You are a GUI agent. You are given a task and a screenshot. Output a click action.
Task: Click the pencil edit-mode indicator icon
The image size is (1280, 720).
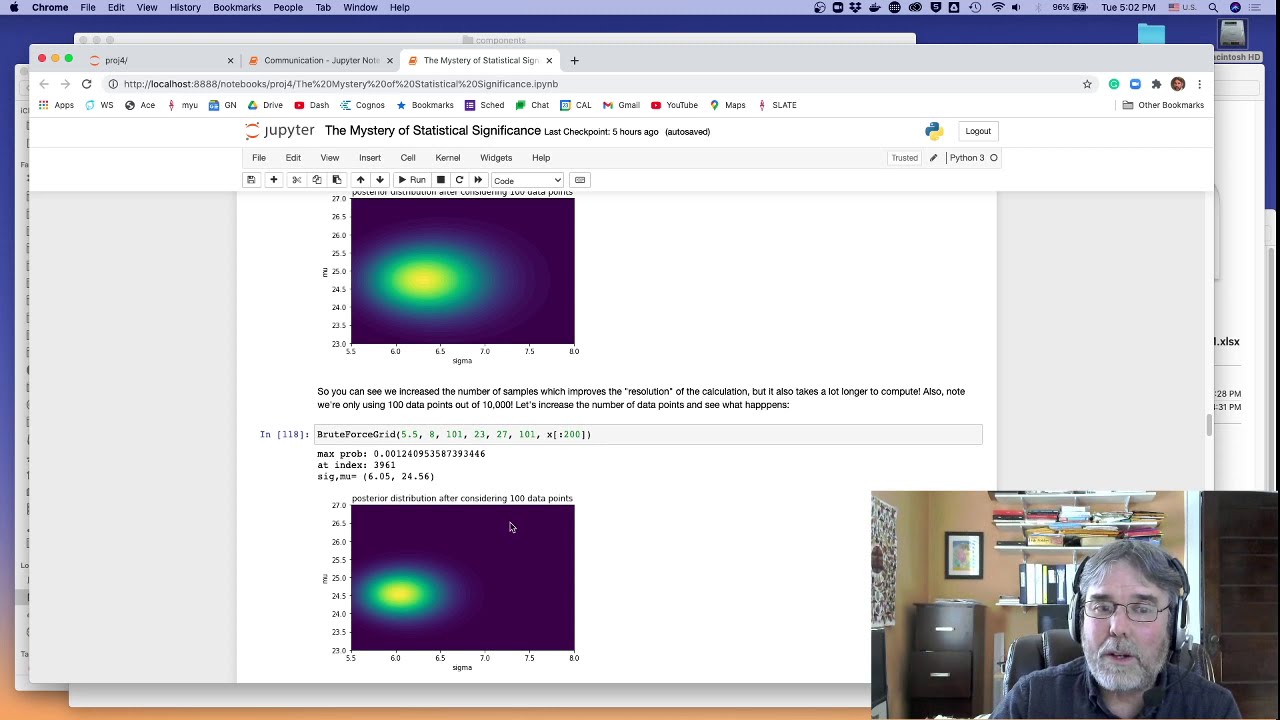click(x=934, y=158)
